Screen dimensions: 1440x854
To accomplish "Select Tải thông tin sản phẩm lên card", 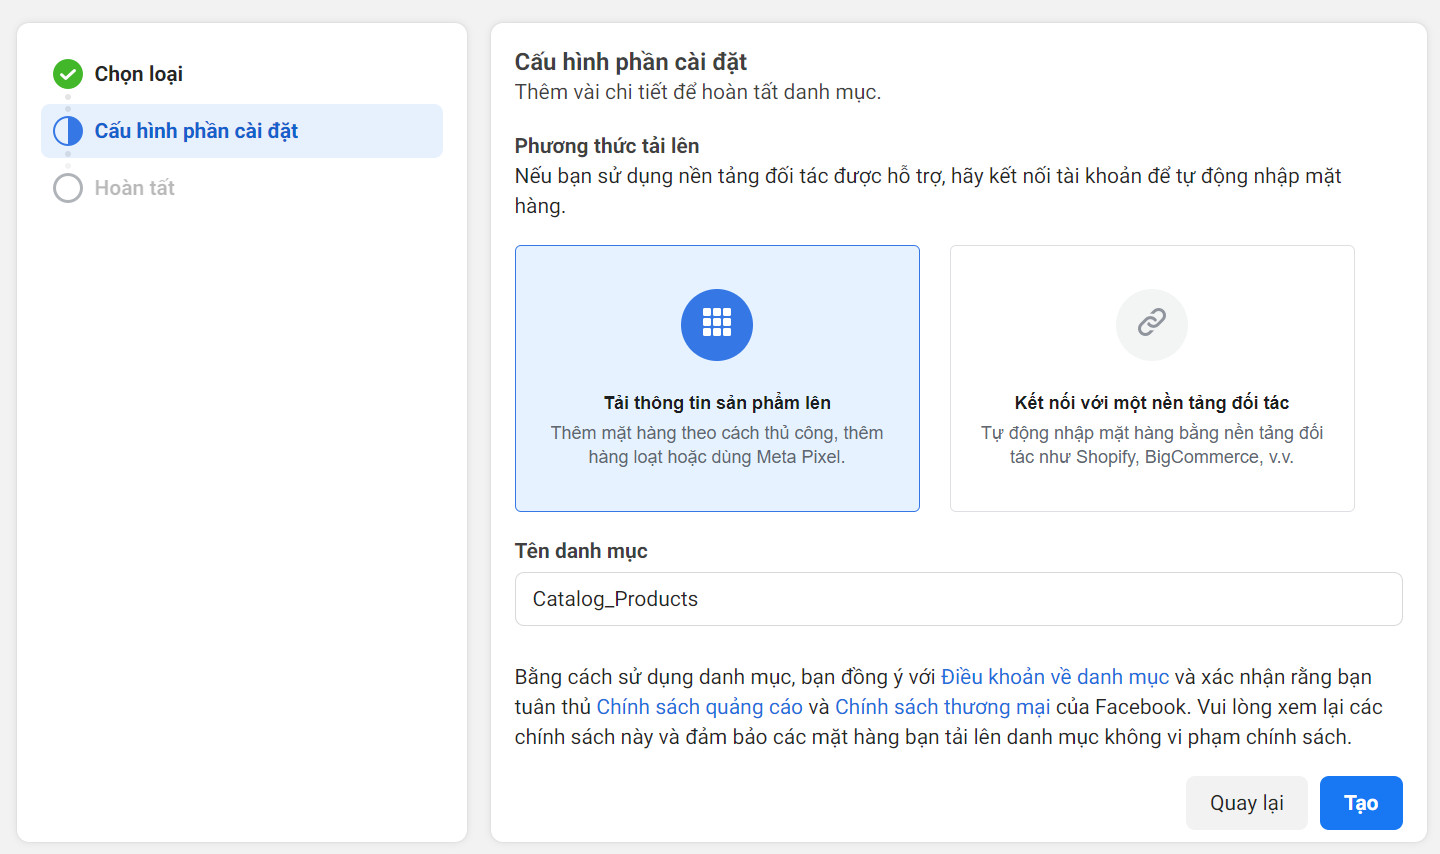I will [x=717, y=378].
